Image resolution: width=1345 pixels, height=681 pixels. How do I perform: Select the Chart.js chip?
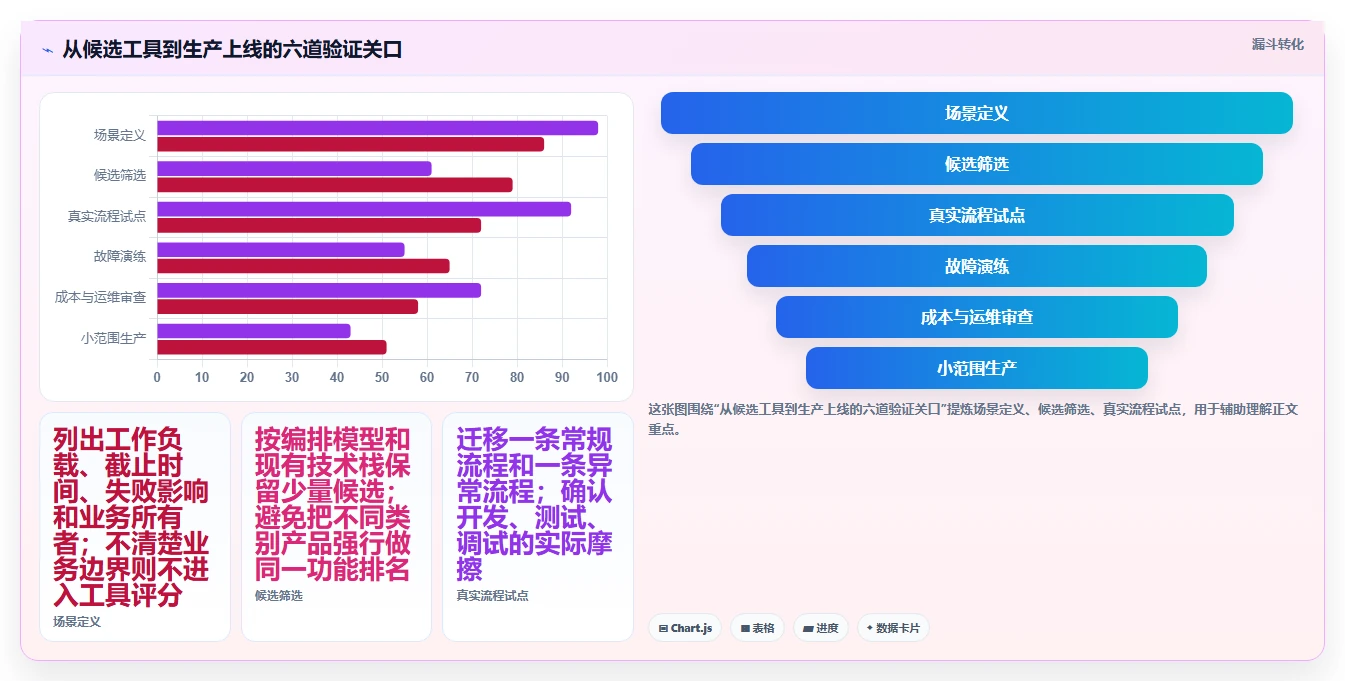pyautogui.click(x=685, y=628)
